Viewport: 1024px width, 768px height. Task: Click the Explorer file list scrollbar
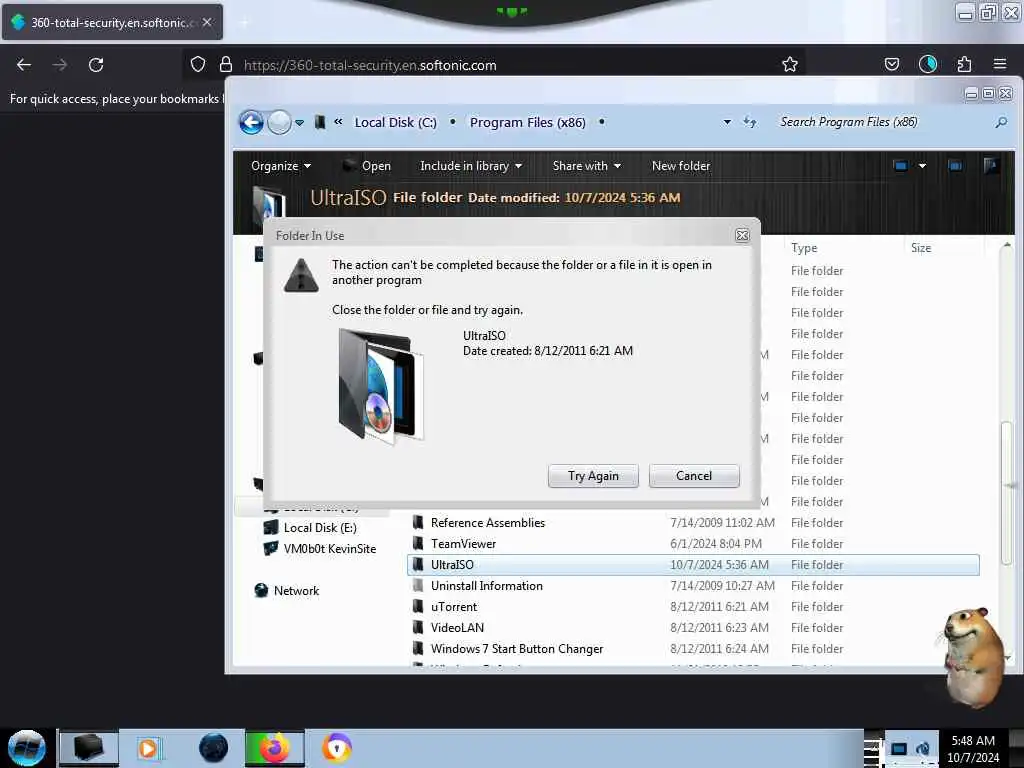point(1006,493)
